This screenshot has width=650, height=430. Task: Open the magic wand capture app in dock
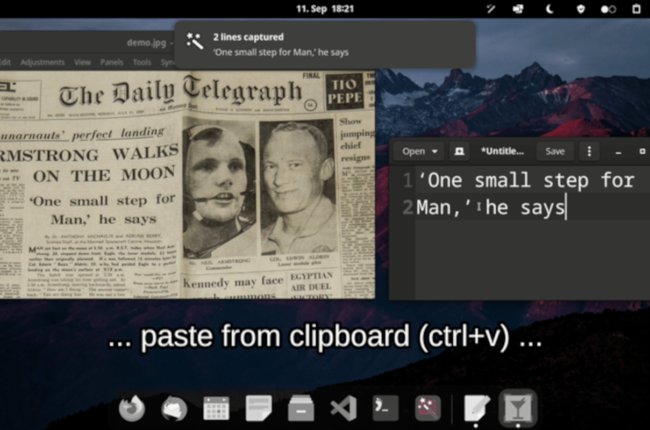[428, 408]
